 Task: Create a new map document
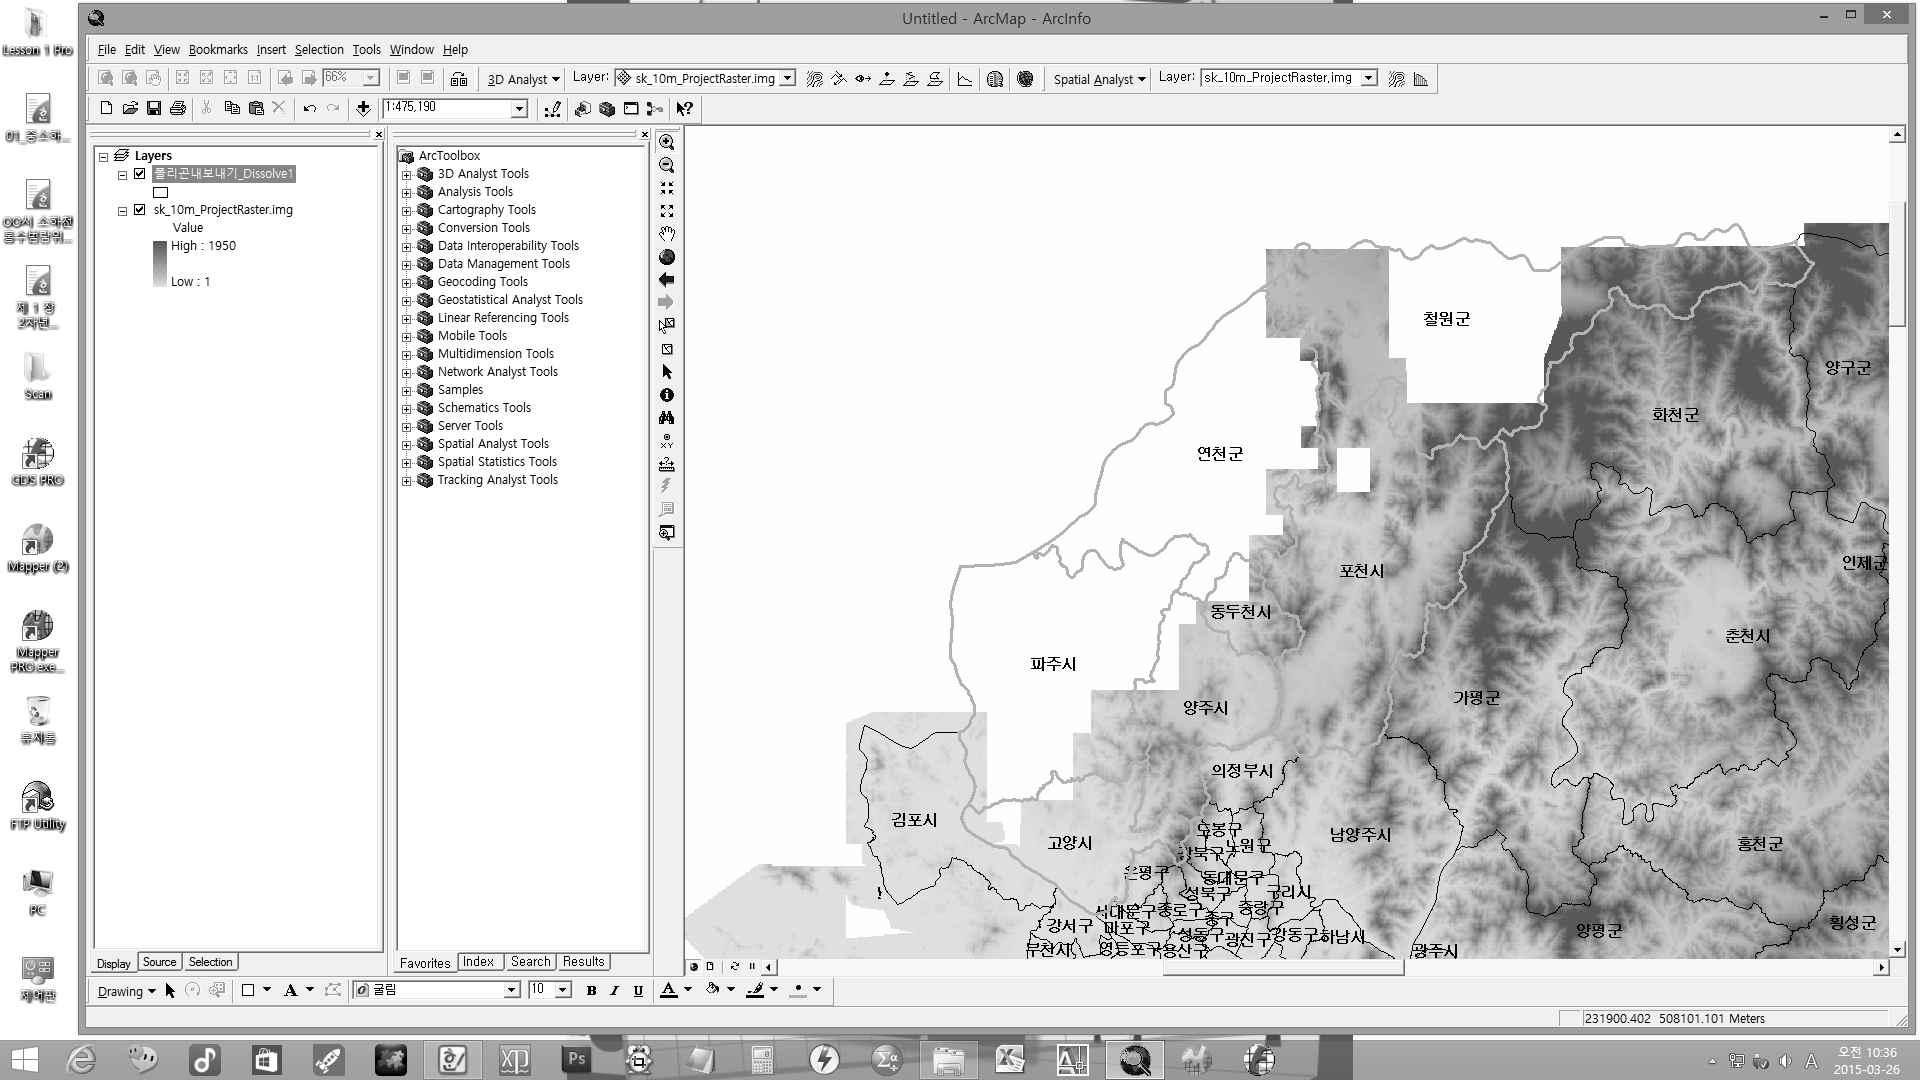click(106, 108)
